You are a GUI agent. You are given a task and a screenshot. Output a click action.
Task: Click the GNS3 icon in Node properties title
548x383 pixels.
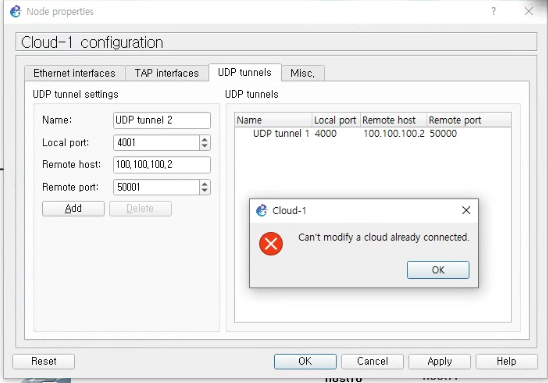[x=15, y=12]
